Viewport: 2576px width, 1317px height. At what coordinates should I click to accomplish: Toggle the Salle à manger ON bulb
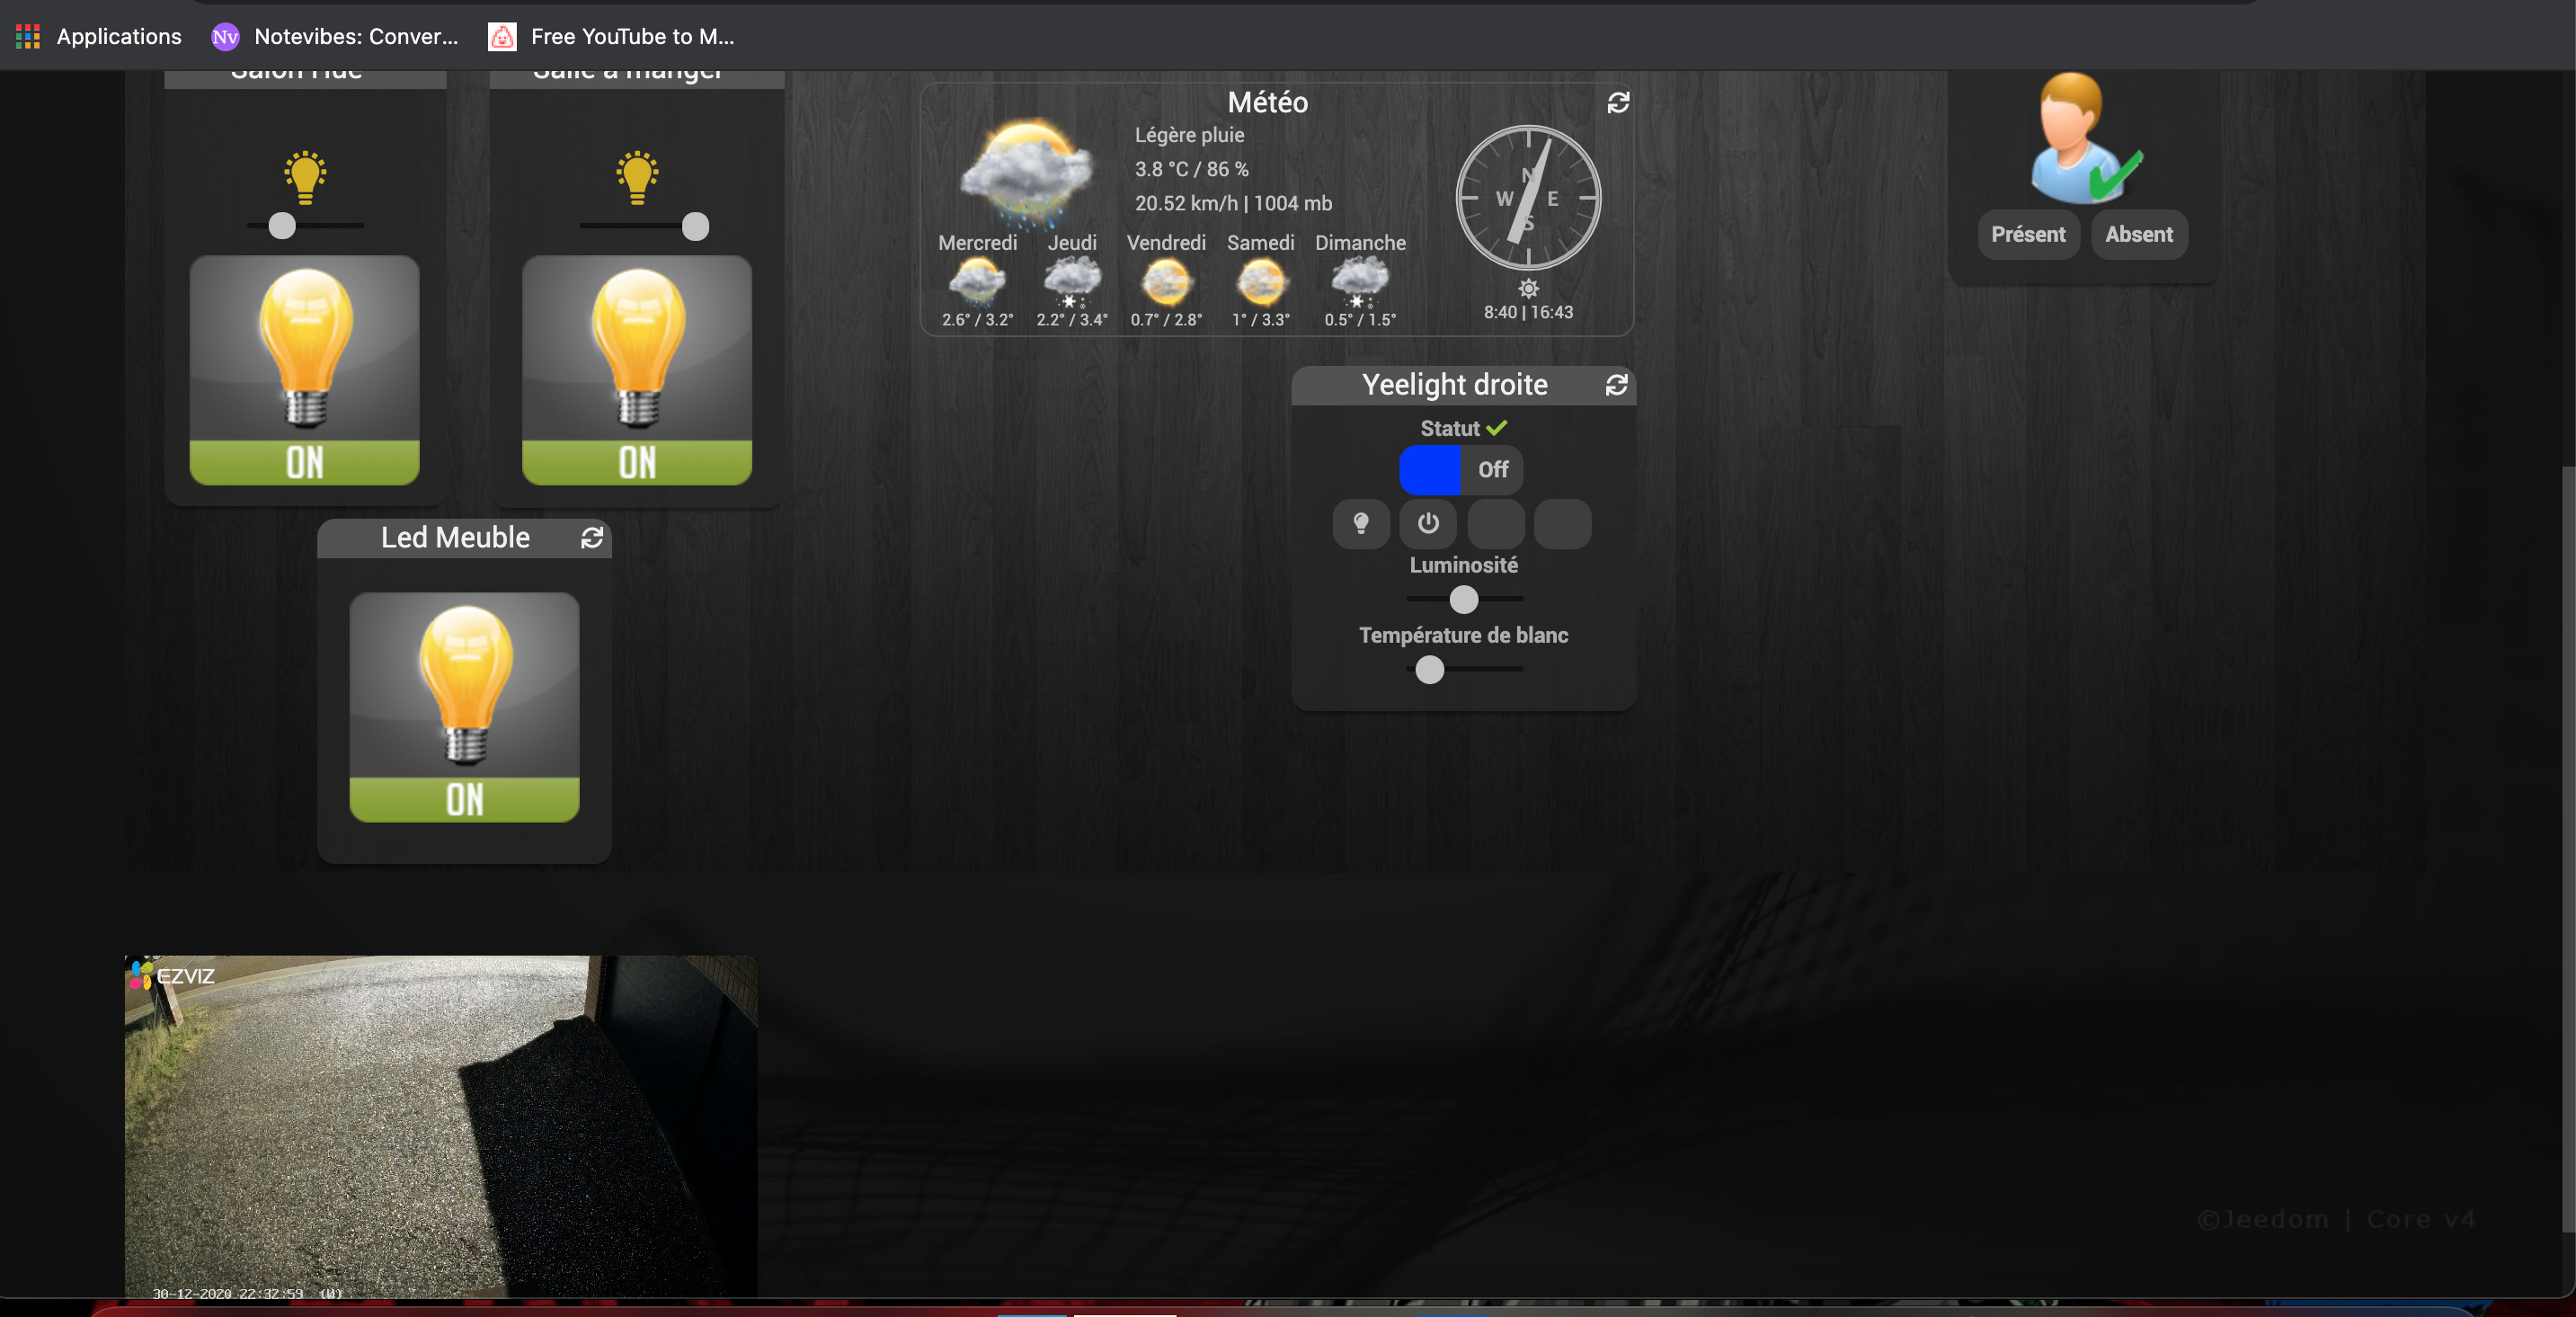pyautogui.click(x=637, y=370)
